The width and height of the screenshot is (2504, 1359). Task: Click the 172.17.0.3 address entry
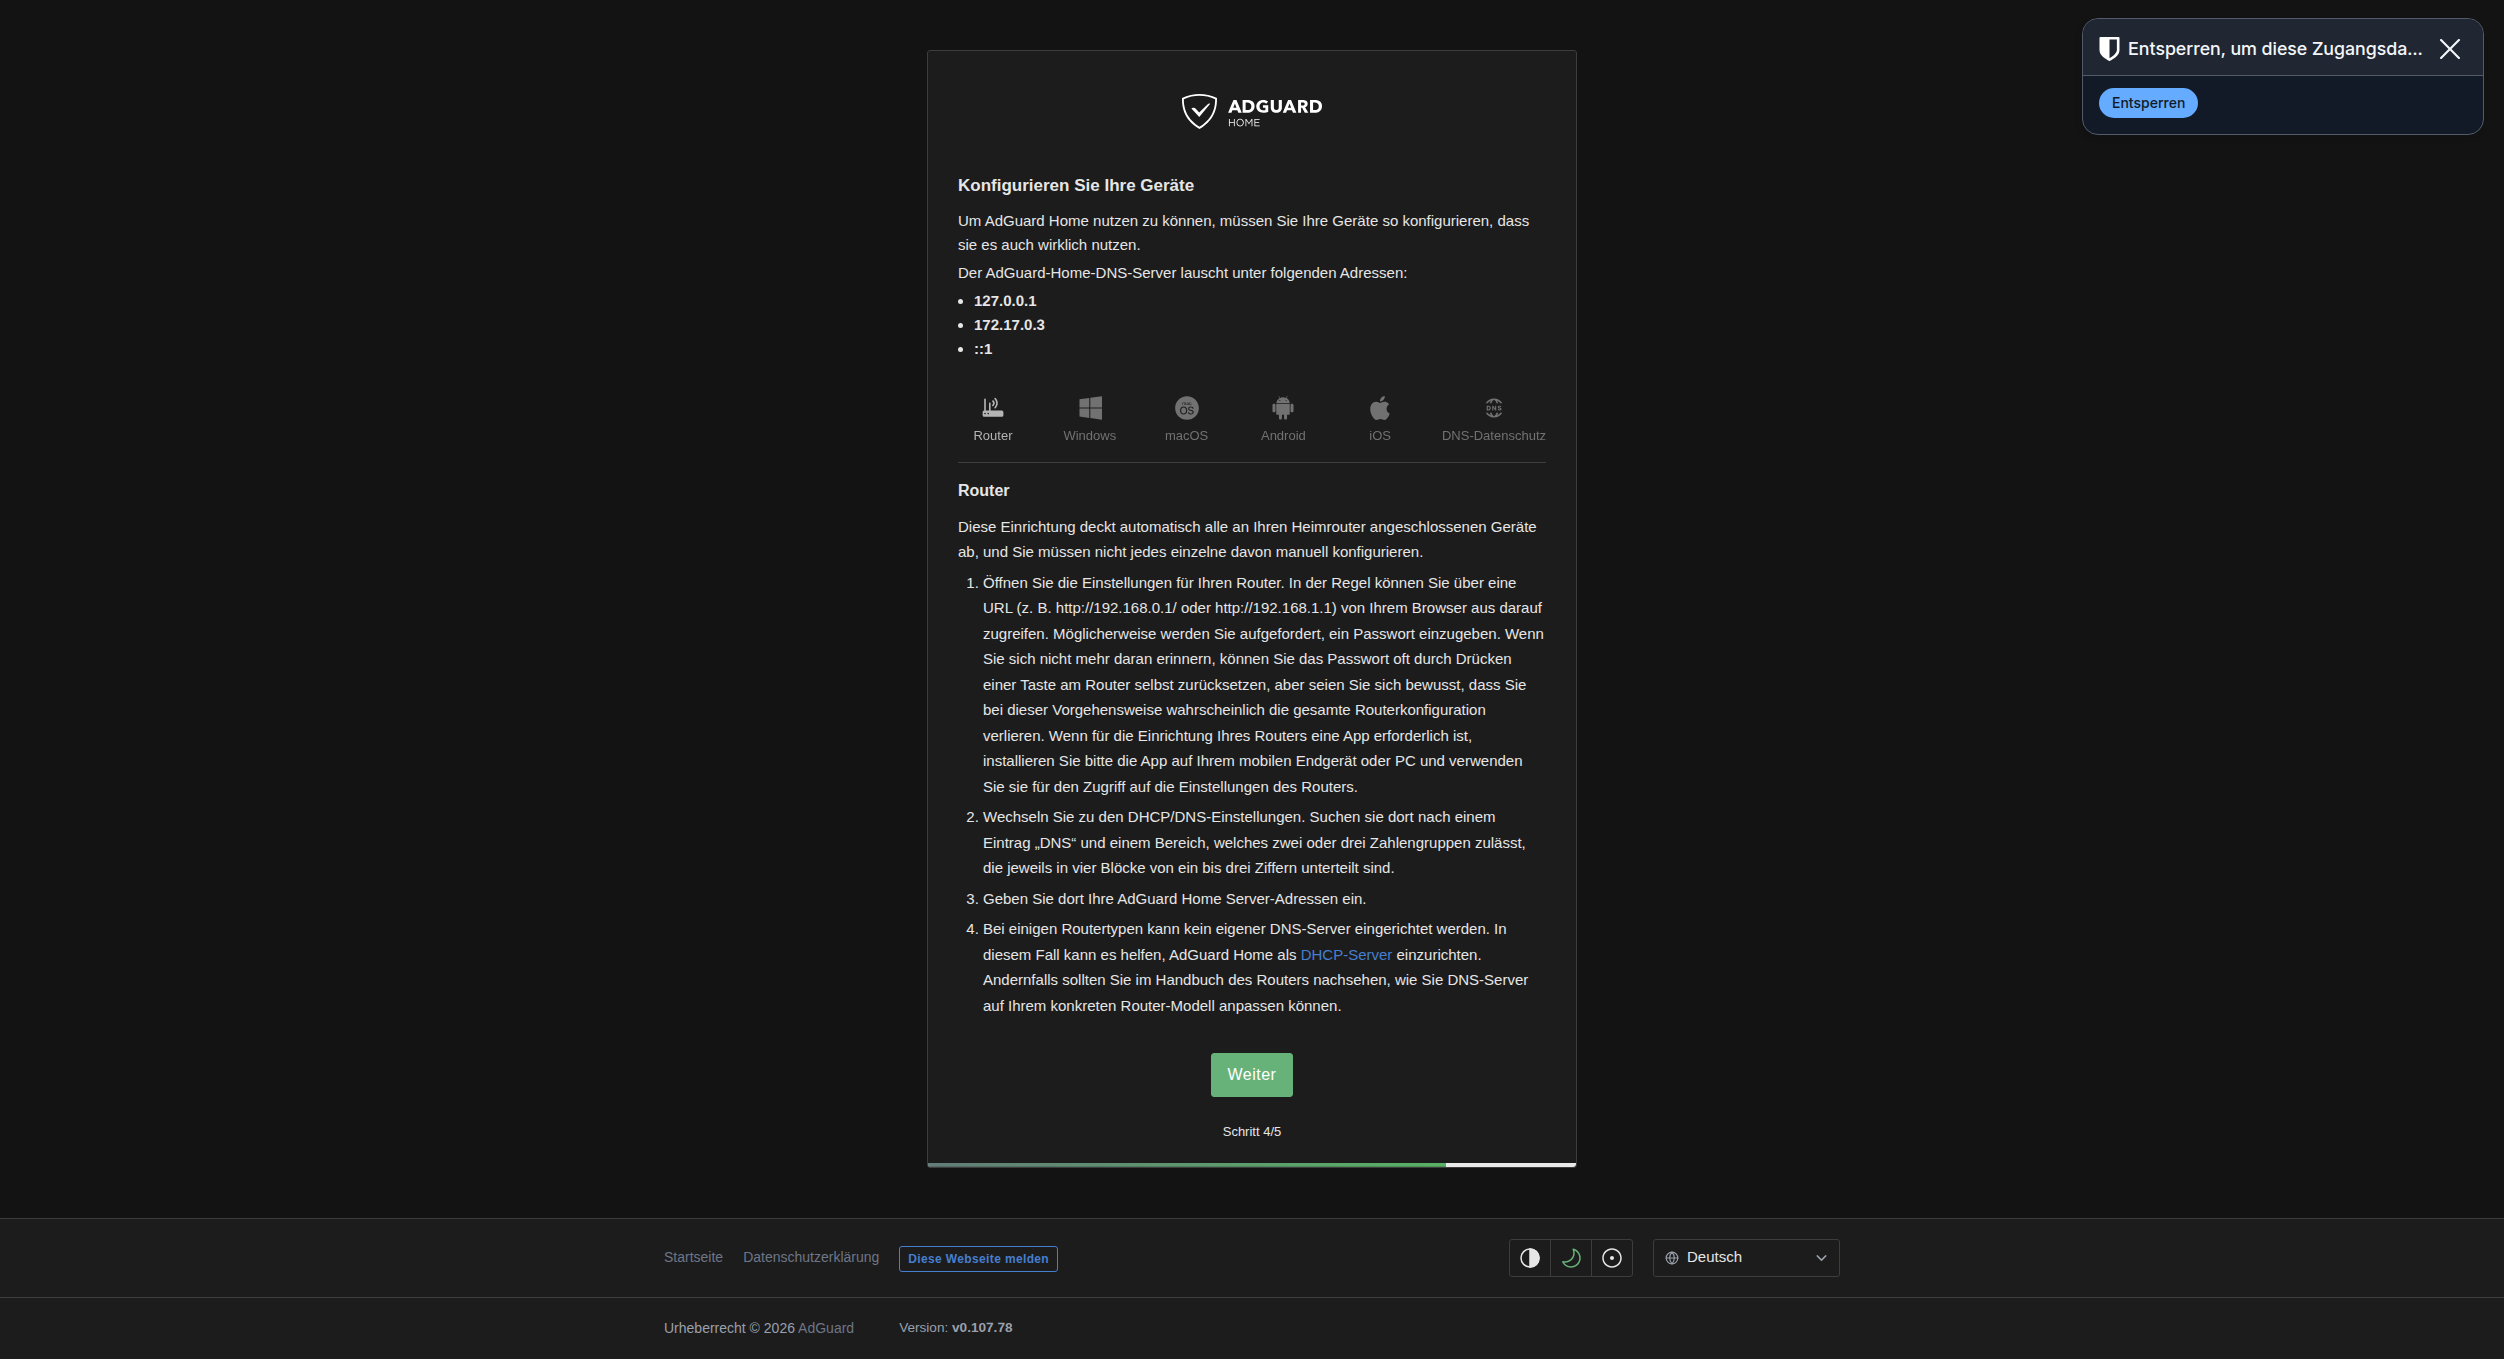(x=1009, y=325)
